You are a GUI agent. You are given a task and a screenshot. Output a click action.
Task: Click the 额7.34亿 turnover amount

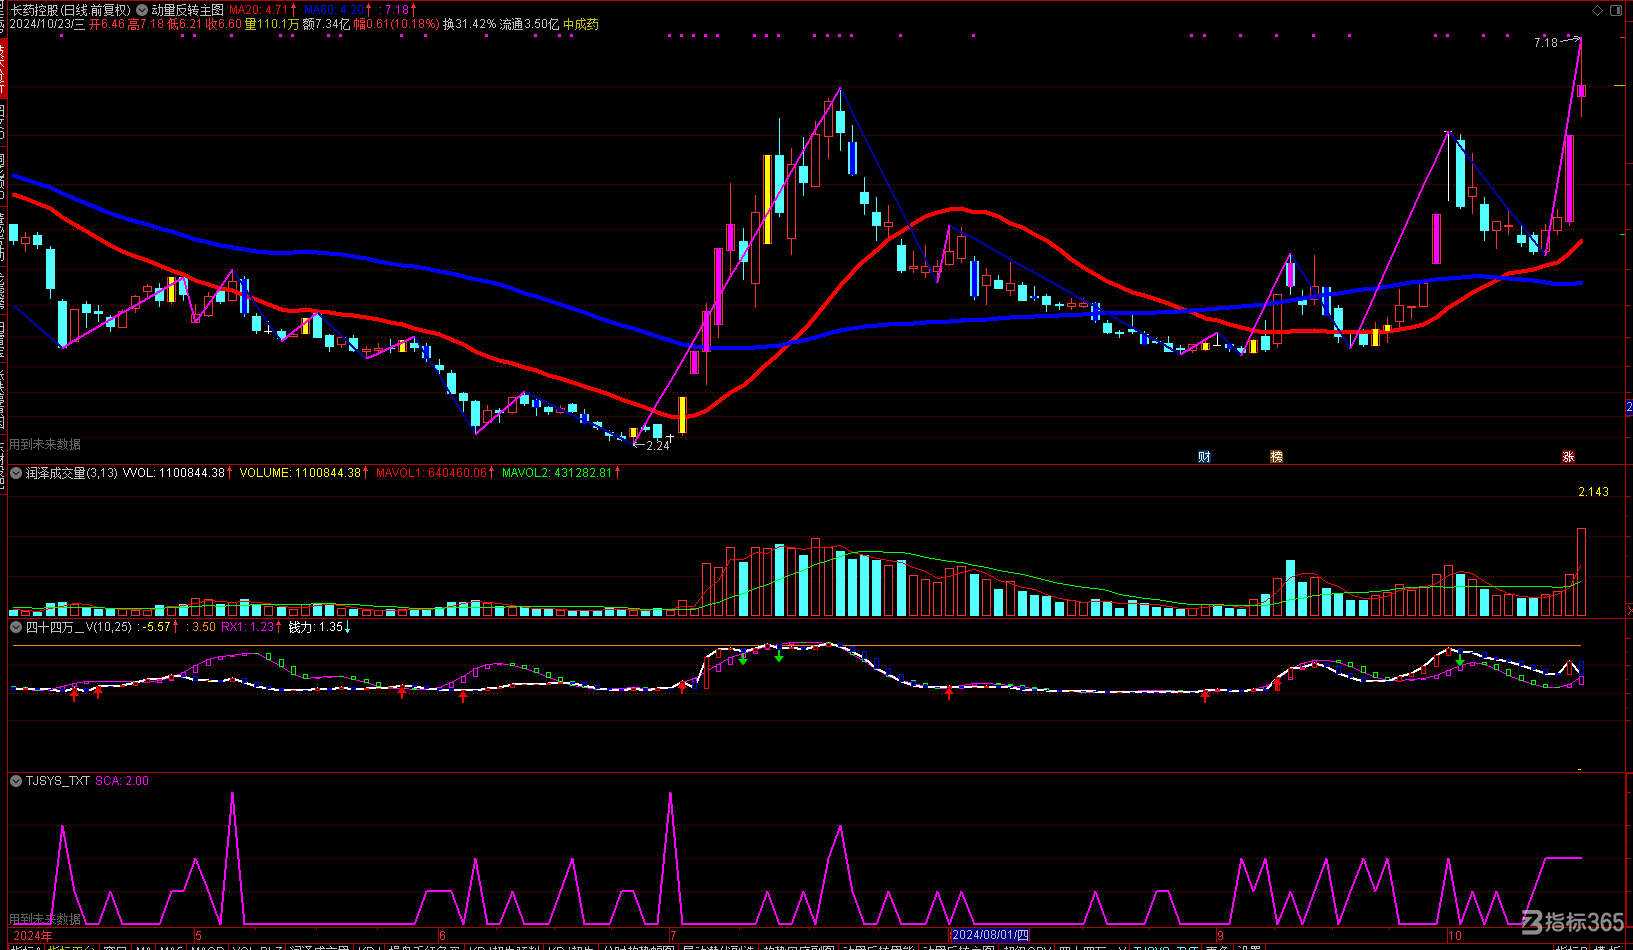click(326, 24)
